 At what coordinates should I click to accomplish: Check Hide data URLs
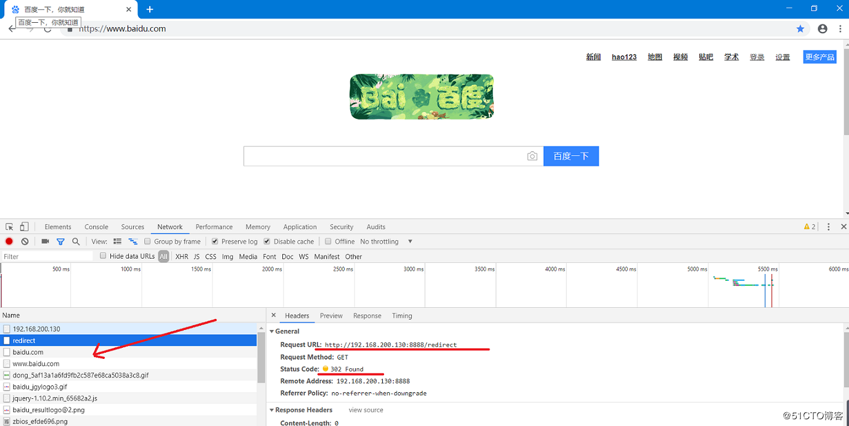tap(103, 256)
